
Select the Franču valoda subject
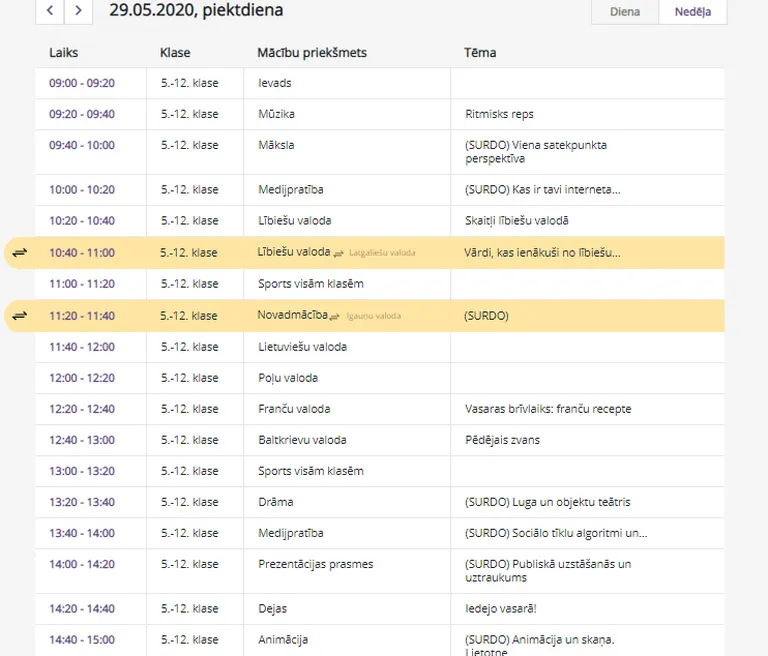294,409
